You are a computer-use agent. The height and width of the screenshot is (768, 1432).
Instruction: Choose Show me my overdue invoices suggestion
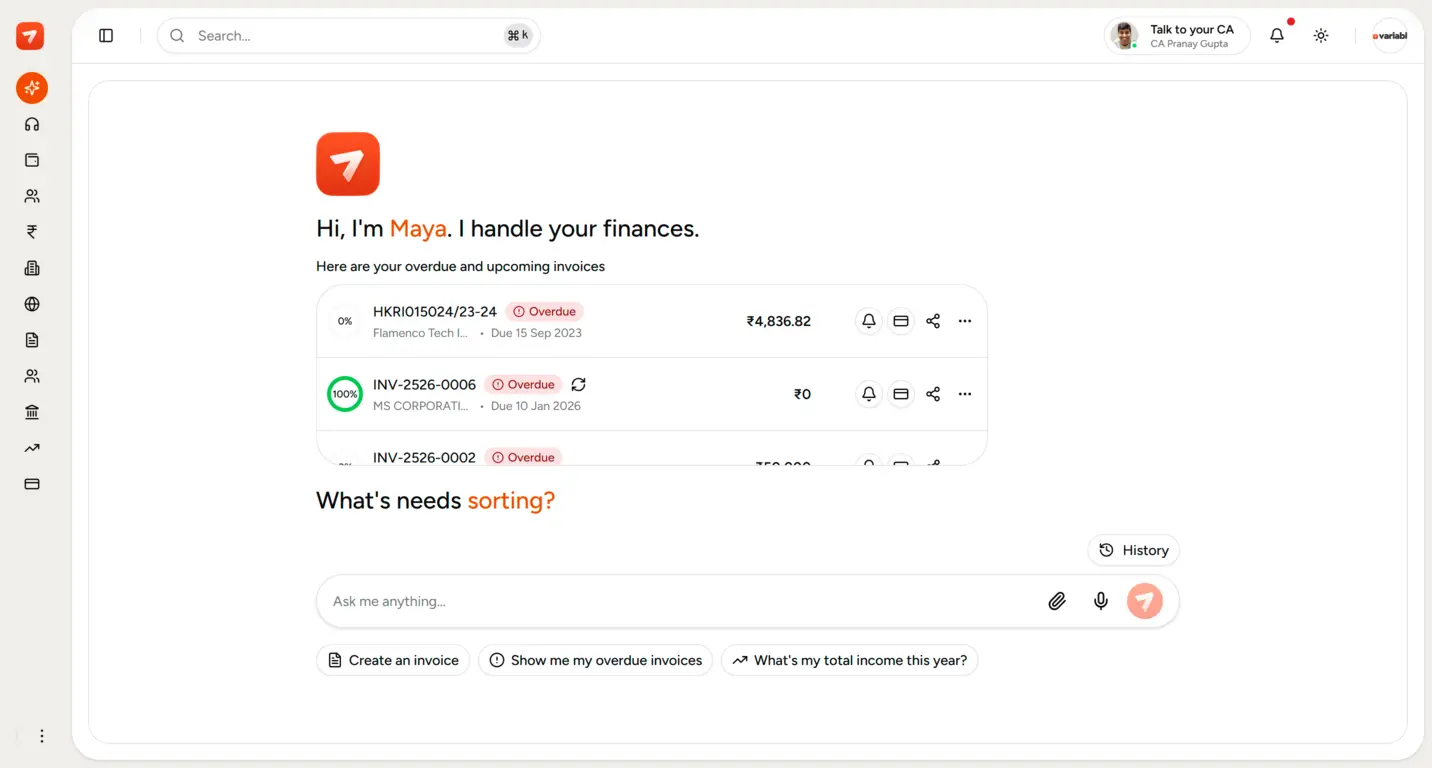[x=596, y=660]
